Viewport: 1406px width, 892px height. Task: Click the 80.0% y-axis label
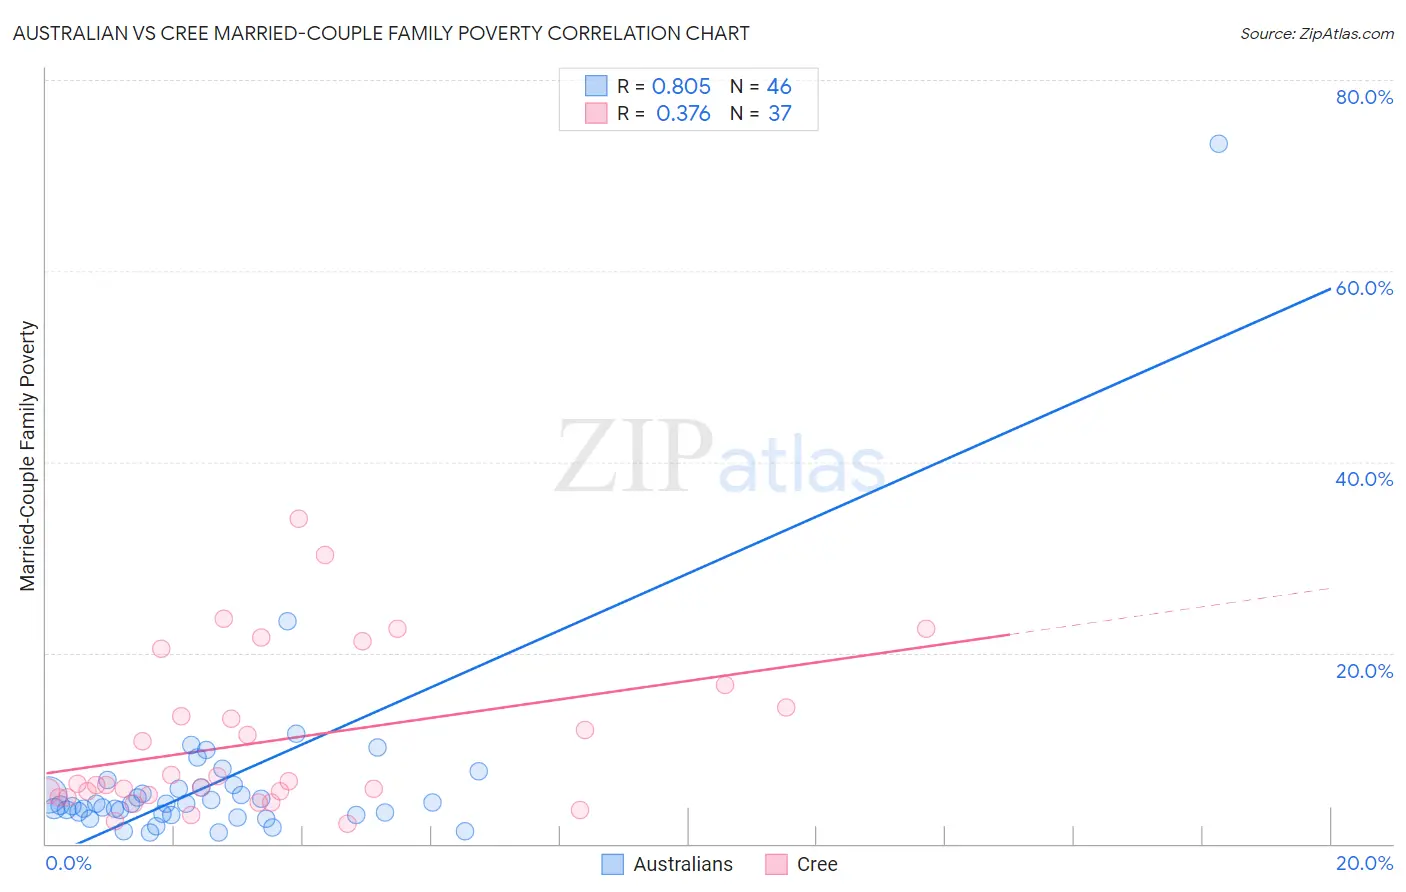(1364, 97)
